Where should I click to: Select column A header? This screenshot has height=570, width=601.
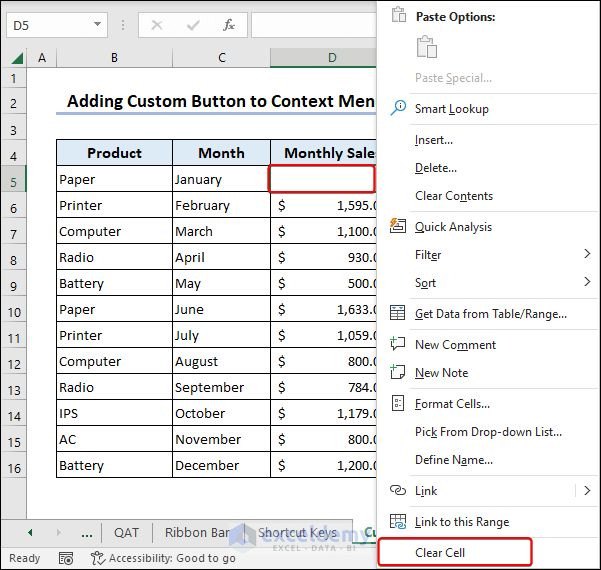click(x=42, y=58)
